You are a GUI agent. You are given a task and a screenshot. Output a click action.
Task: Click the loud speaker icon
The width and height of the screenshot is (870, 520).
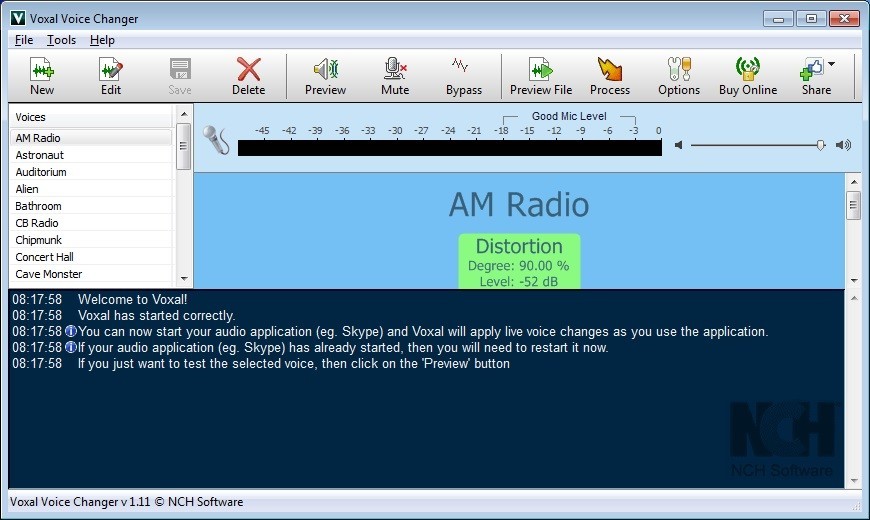[x=843, y=145]
